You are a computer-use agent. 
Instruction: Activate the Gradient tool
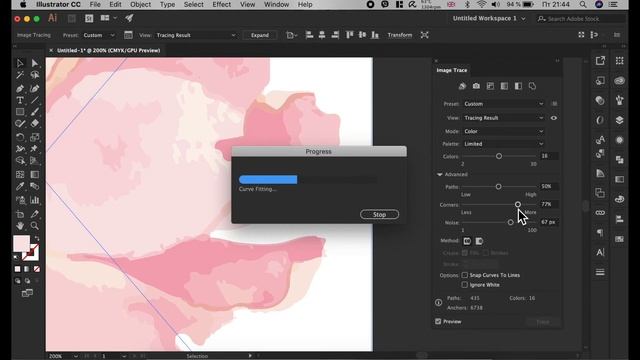35,175
